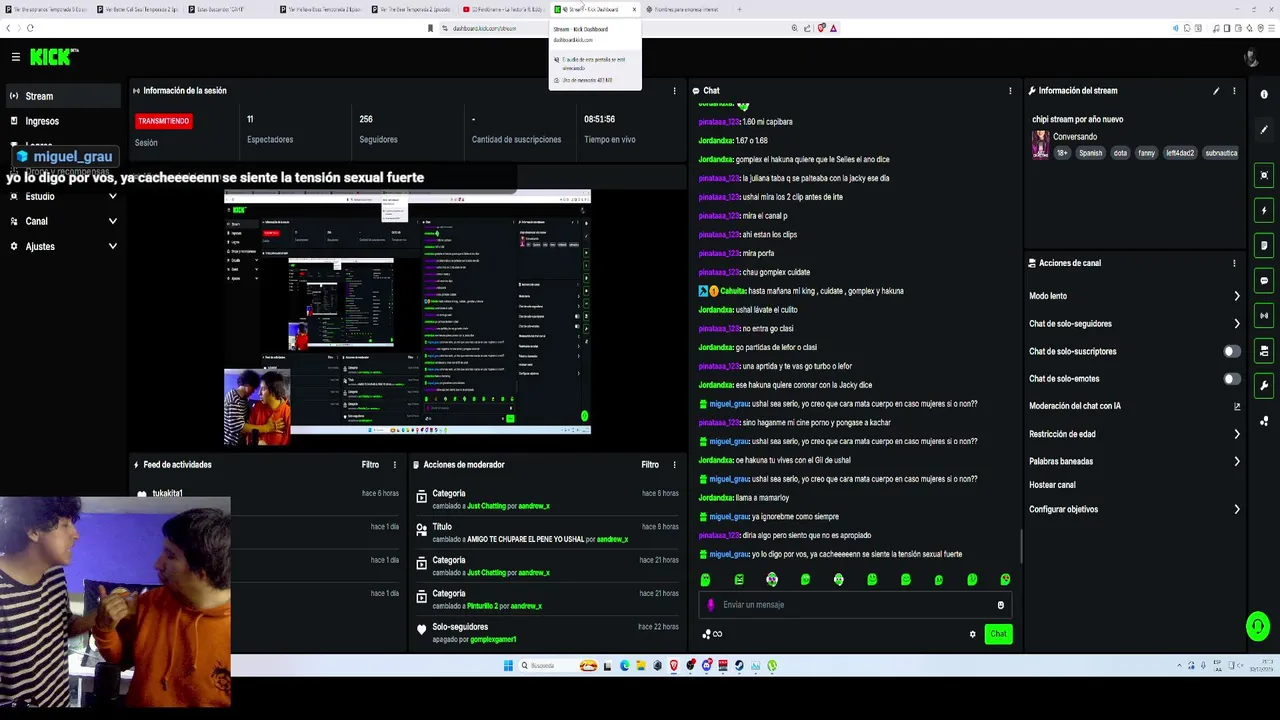Image resolution: width=1280 pixels, height=720 pixels.
Task: Click the pencil icon in right rail
Action: [1264, 130]
